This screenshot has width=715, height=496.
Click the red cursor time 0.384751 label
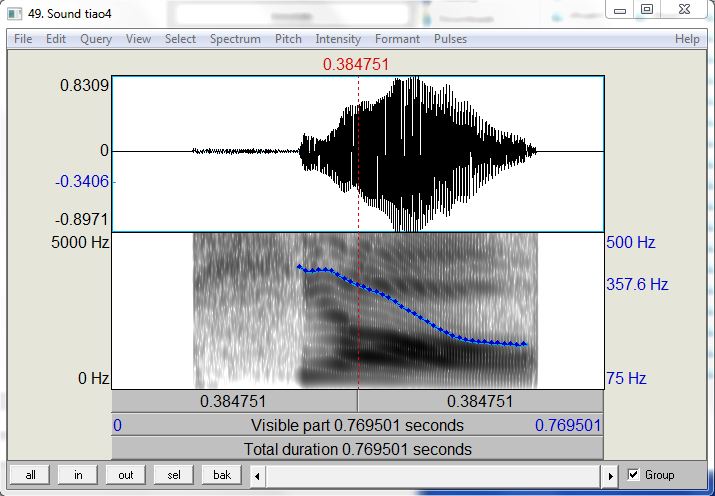[356, 64]
